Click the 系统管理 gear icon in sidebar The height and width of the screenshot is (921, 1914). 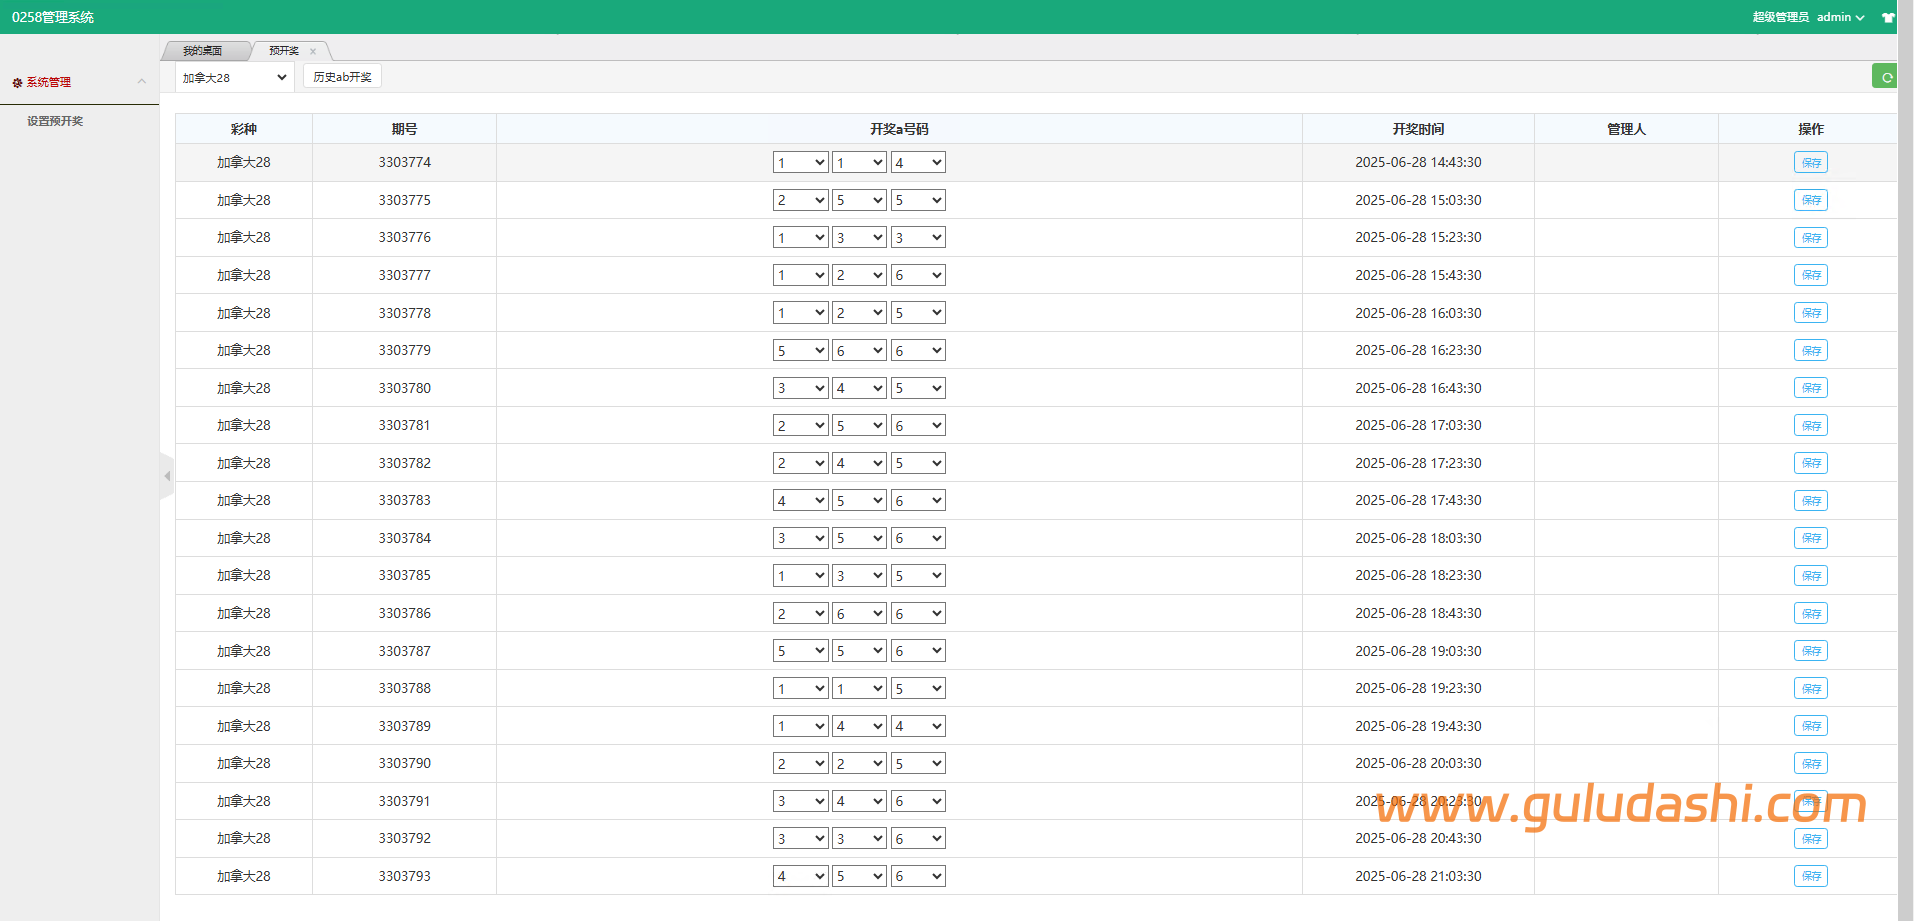point(17,83)
